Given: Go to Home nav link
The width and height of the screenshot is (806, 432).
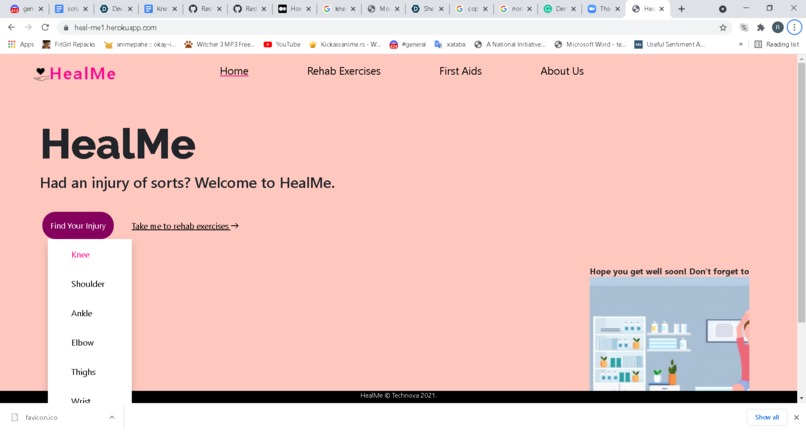Looking at the screenshot, I should (234, 71).
